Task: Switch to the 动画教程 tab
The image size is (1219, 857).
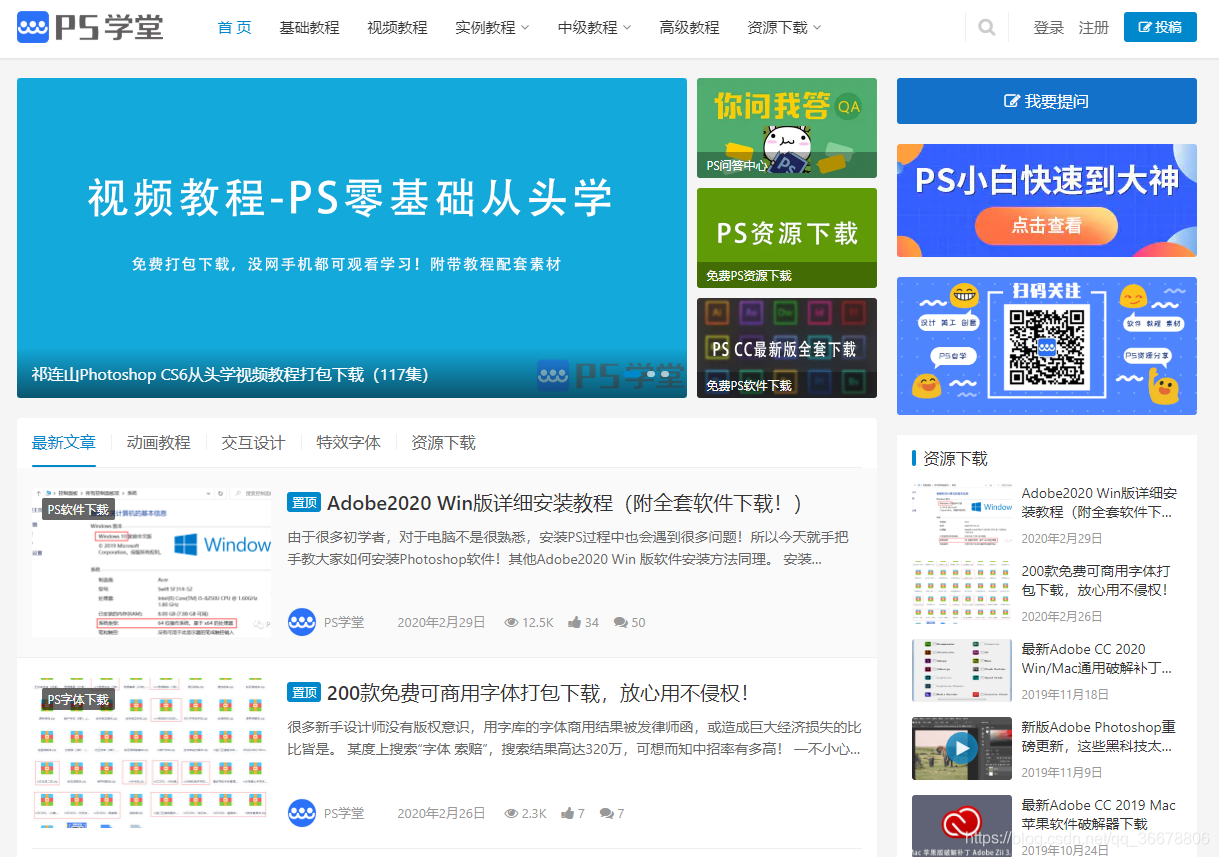Action: (x=158, y=442)
